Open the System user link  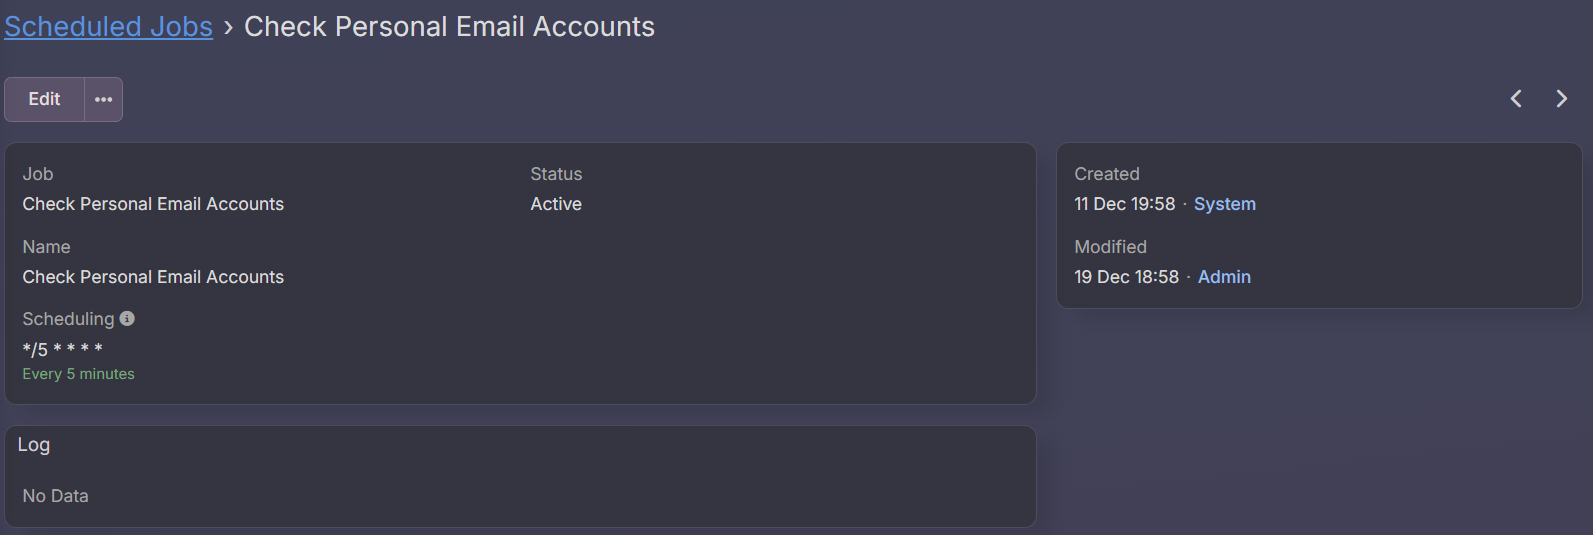[1224, 204]
